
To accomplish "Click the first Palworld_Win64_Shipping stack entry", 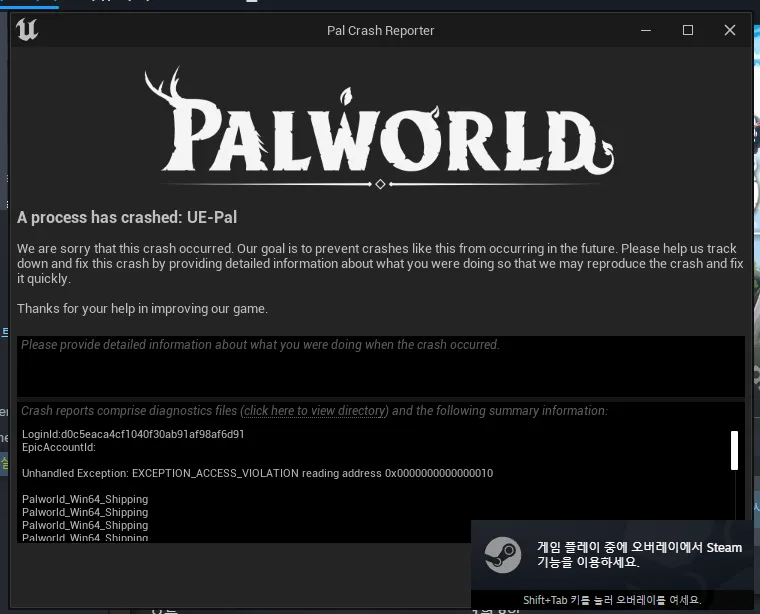I will point(85,499).
